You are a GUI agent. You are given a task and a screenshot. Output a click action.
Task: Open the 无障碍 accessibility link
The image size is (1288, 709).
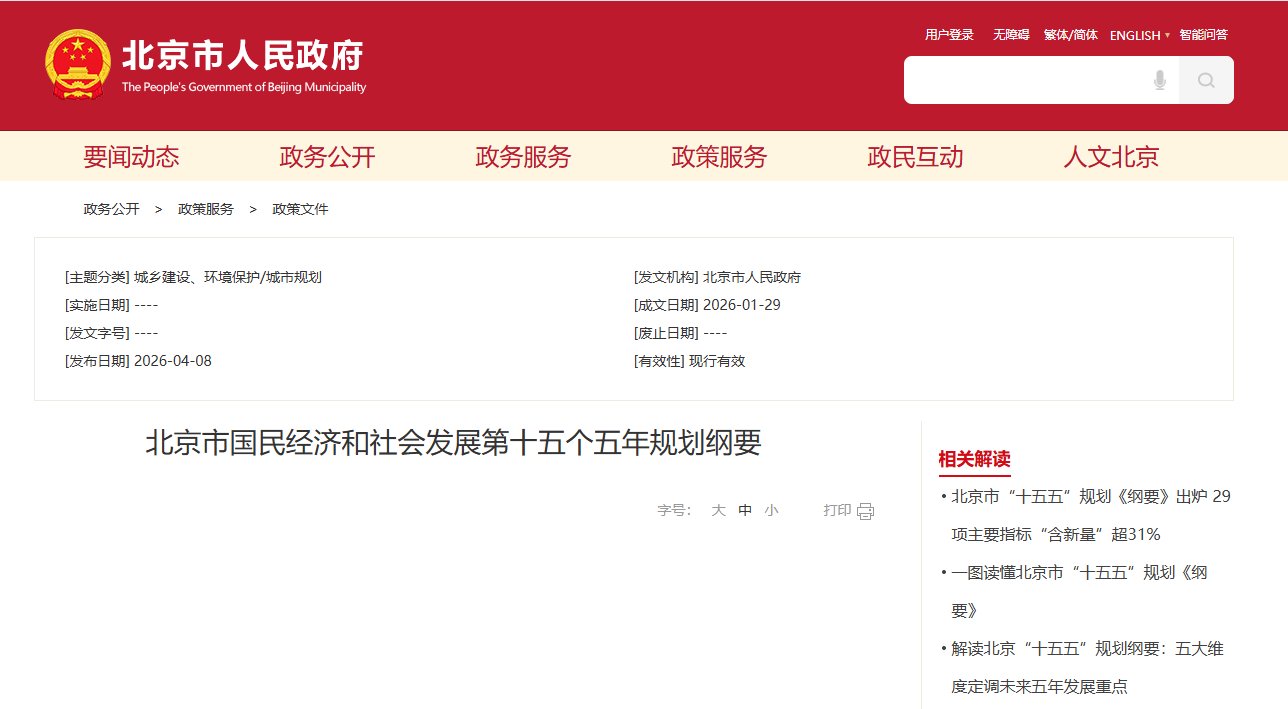(x=1011, y=35)
